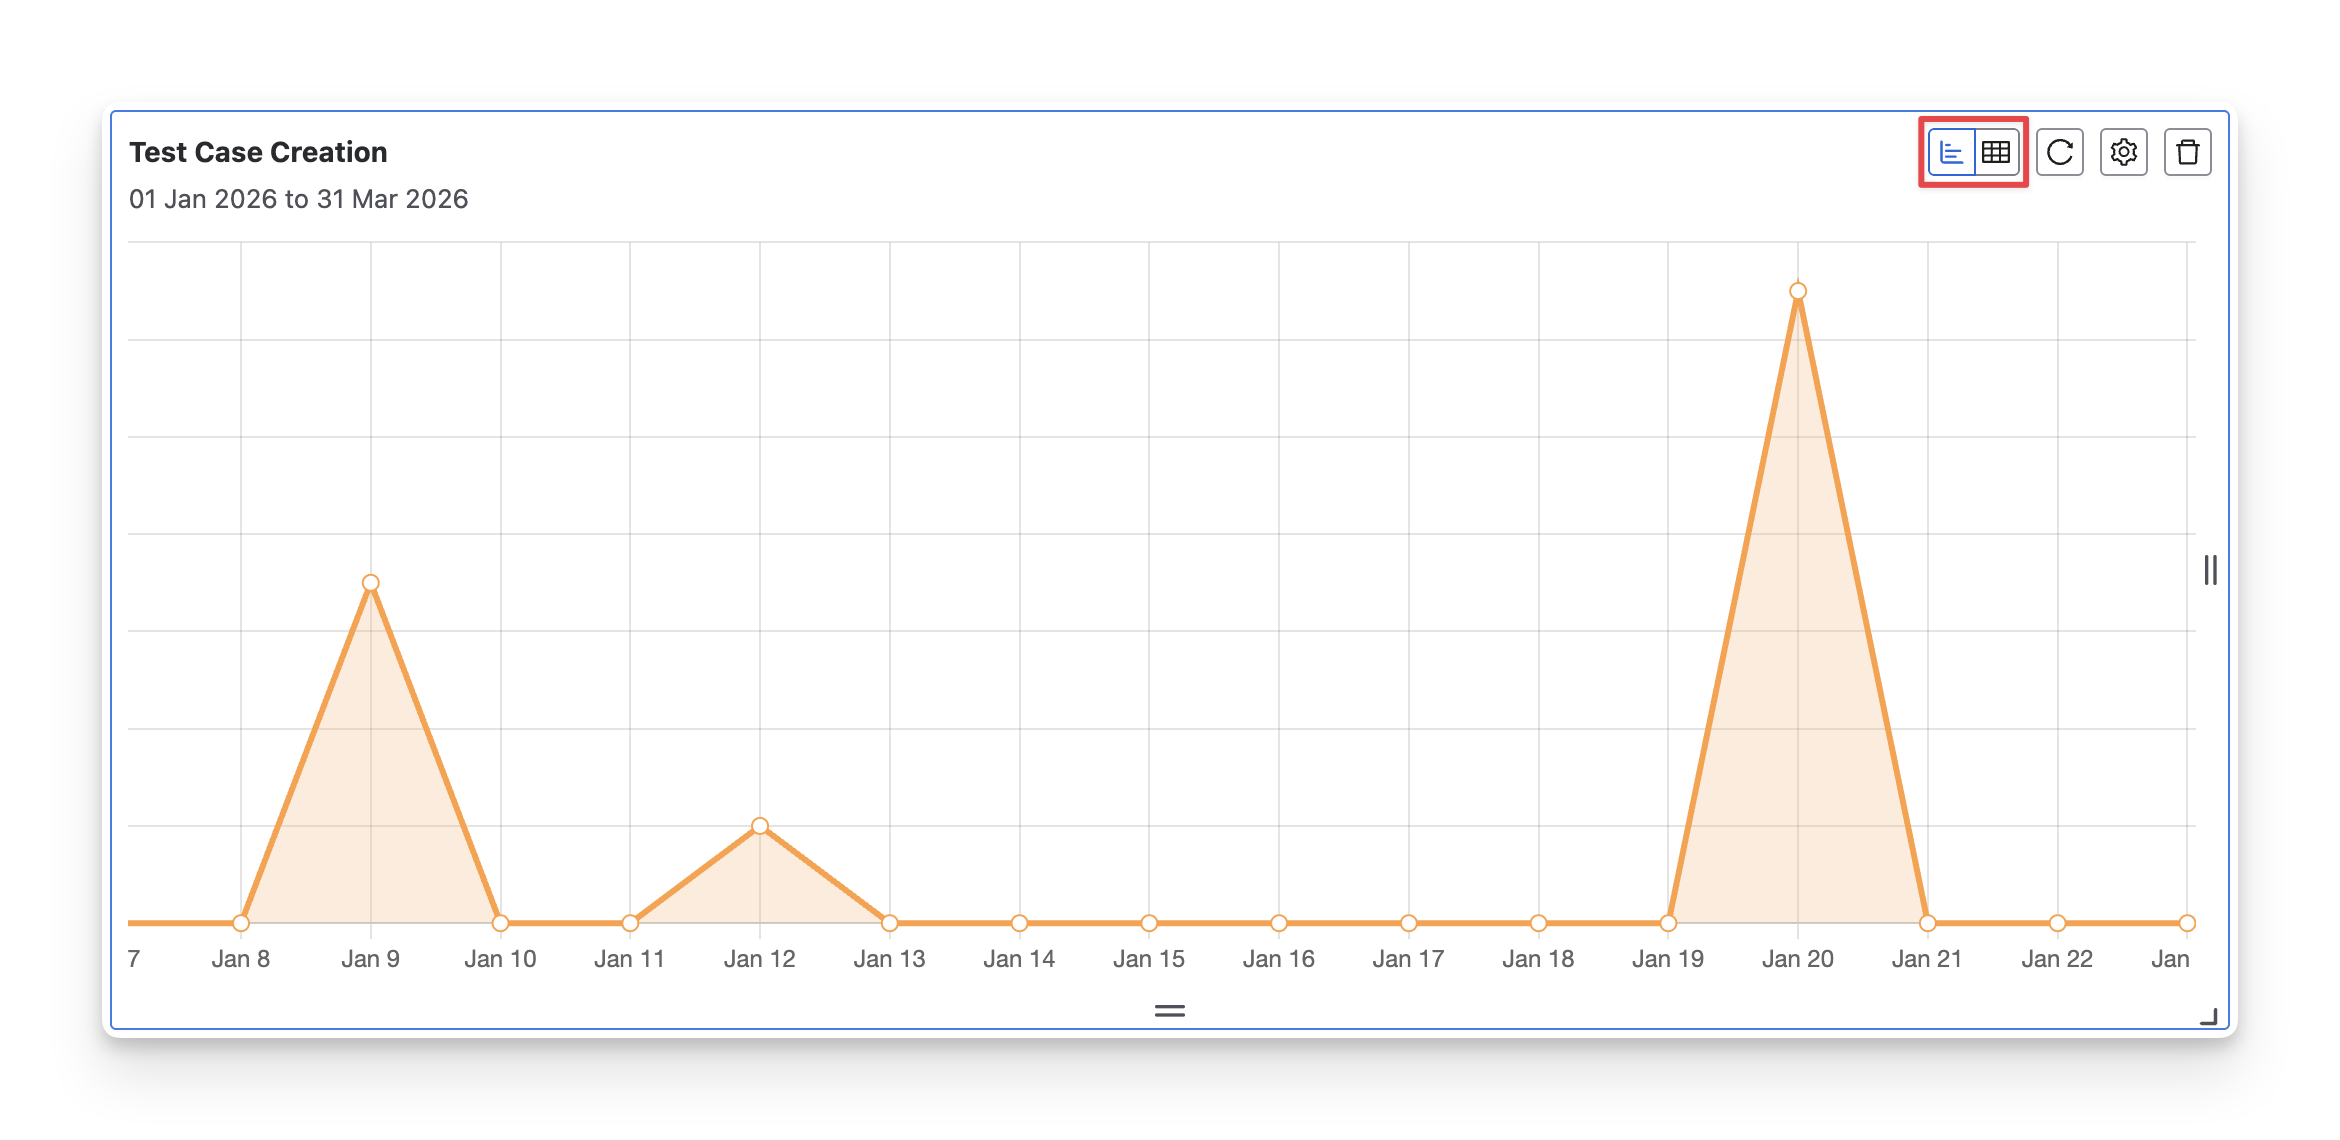Click the Jan 13 data point
The height and width of the screenshot is (1140, 2340).
pos(889,923)
